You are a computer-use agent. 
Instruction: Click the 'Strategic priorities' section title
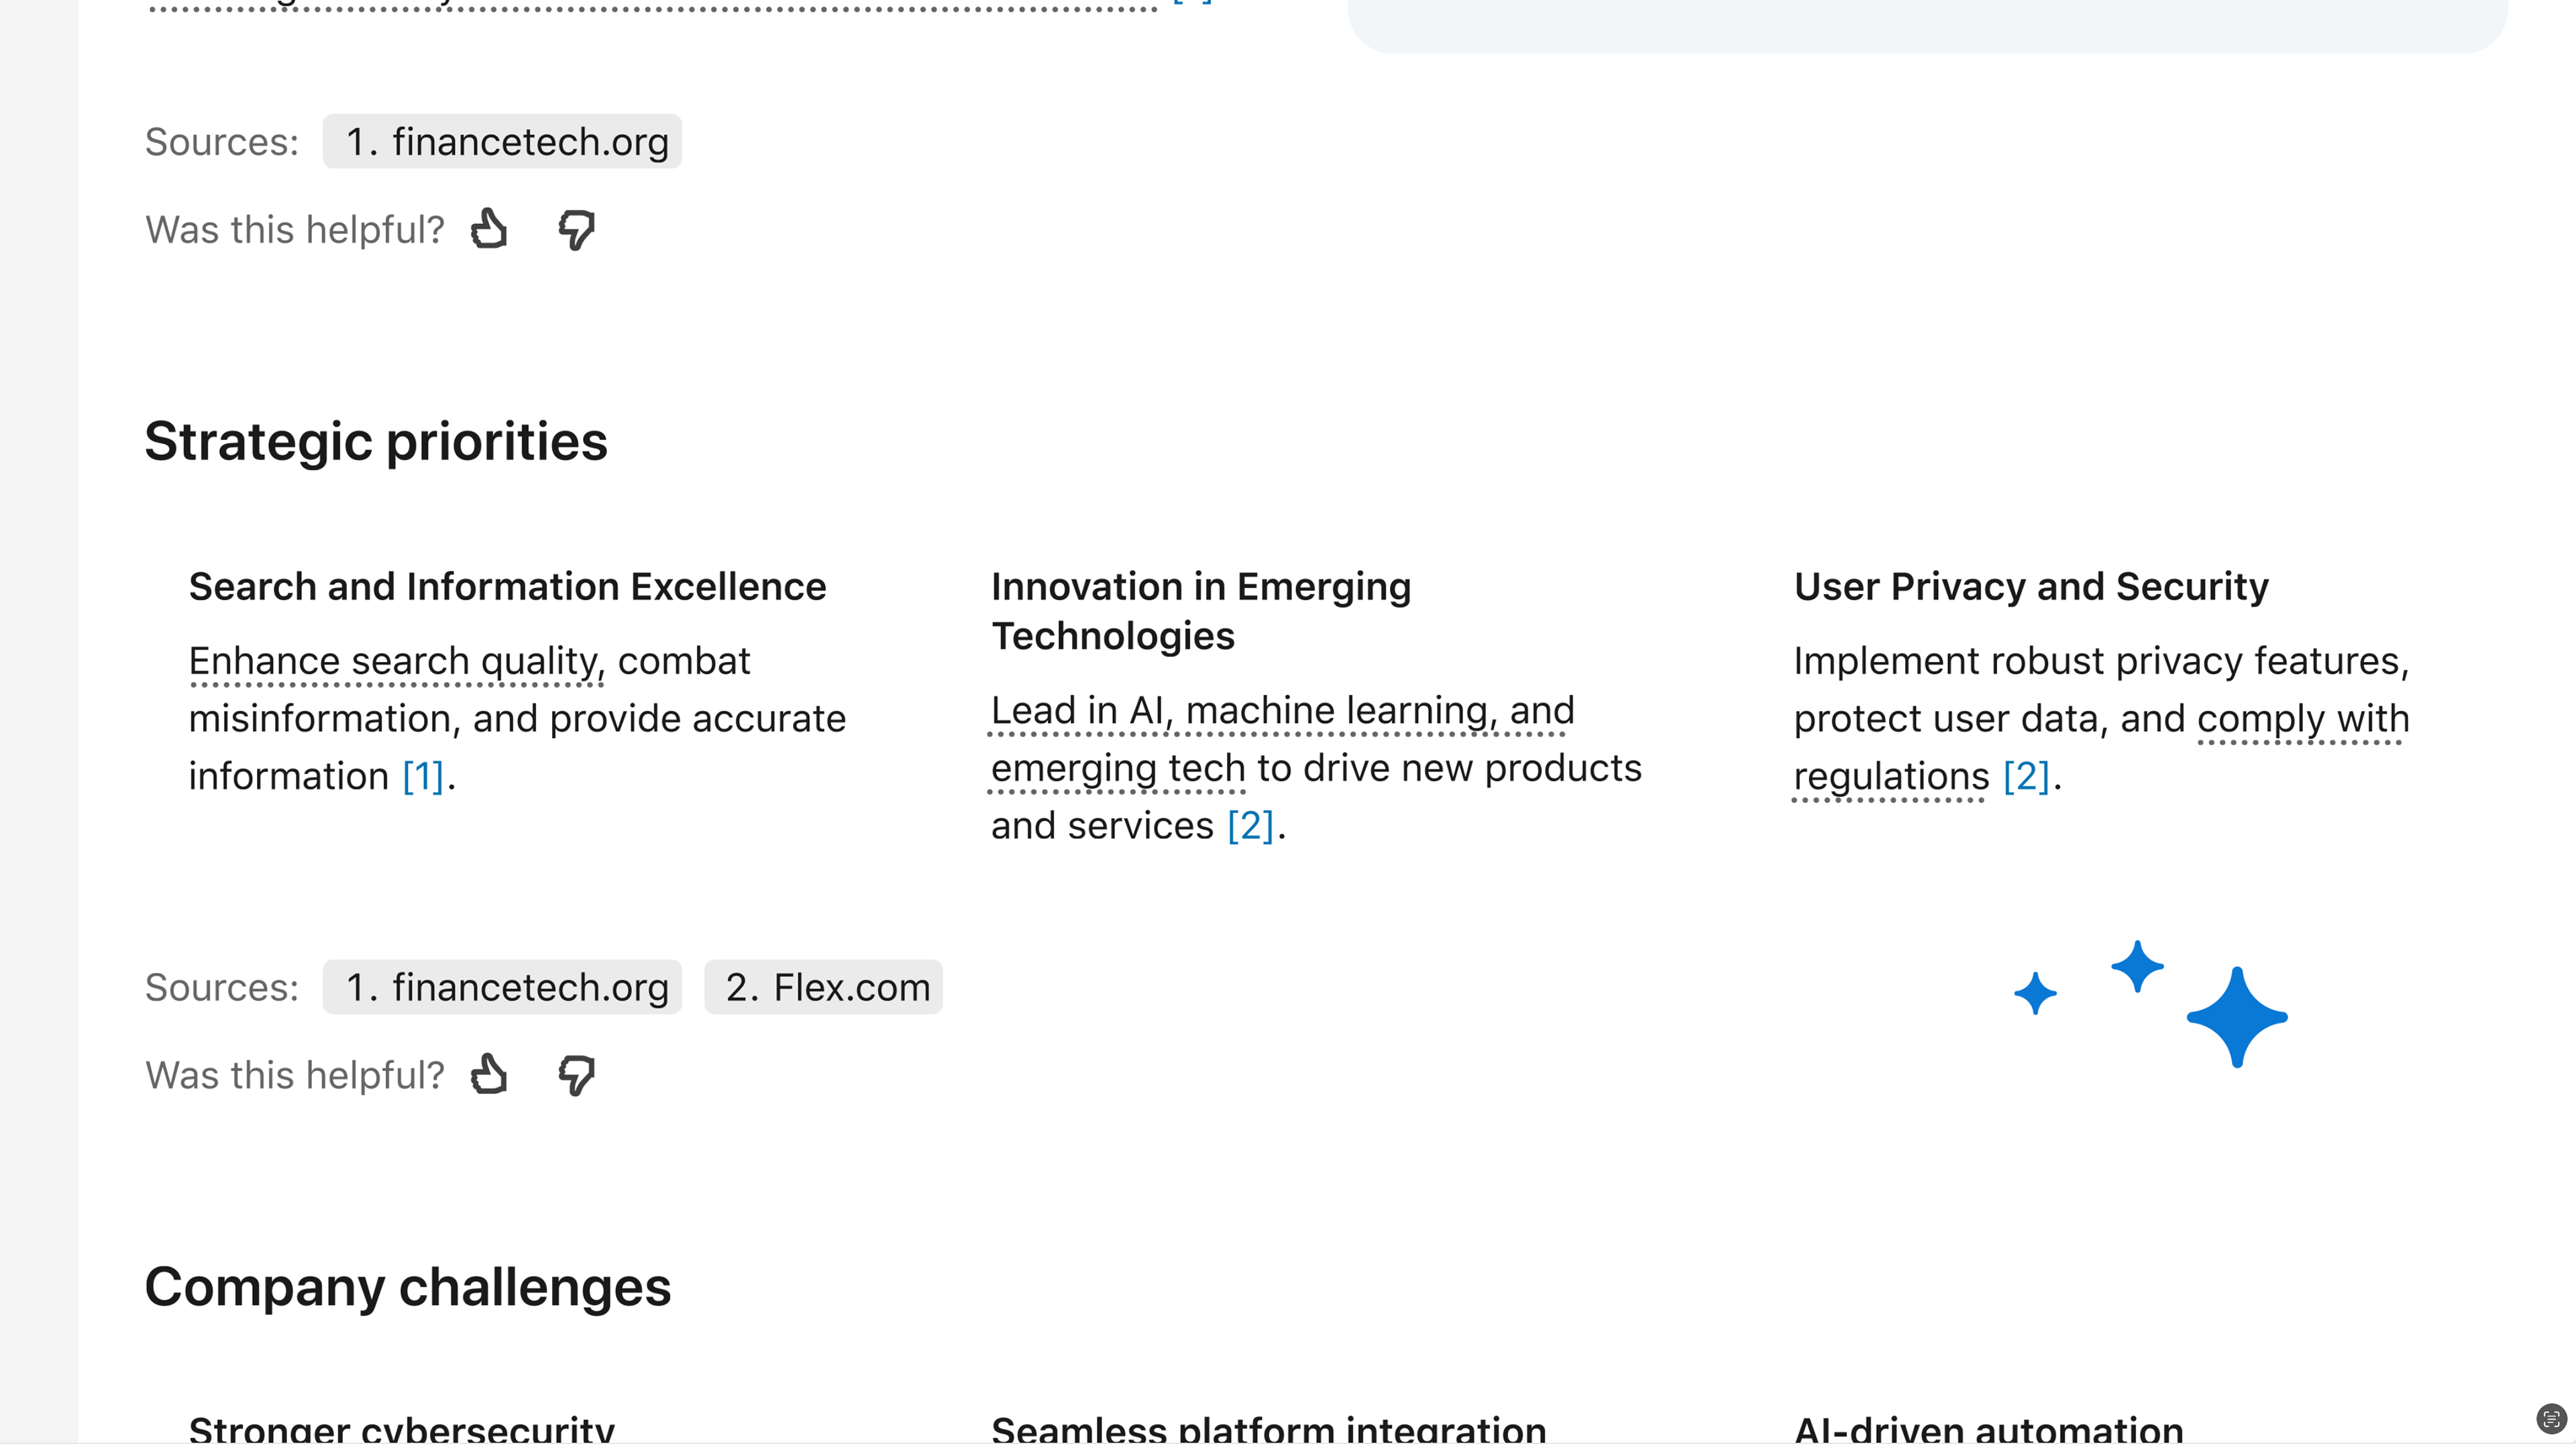click(x=376, y=442)
